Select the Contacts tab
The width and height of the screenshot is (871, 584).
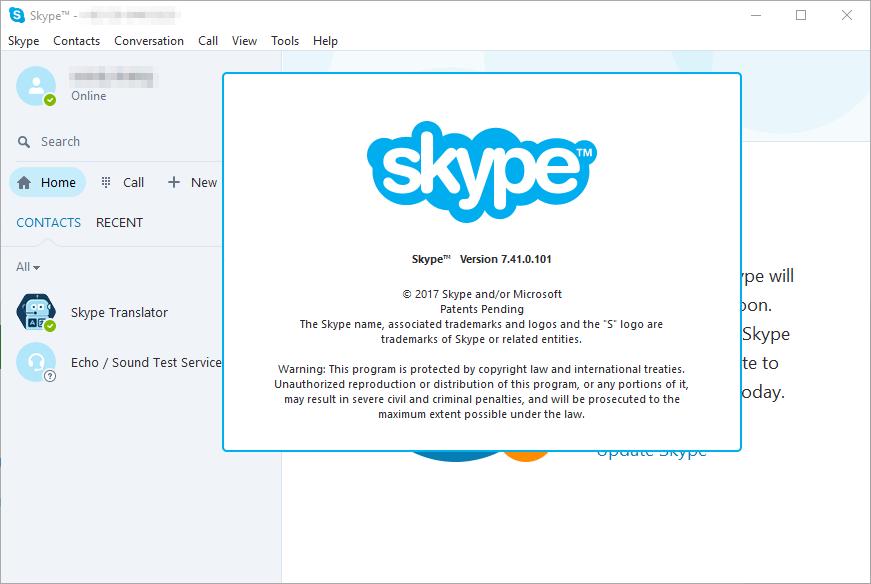[x=48, y=222]
